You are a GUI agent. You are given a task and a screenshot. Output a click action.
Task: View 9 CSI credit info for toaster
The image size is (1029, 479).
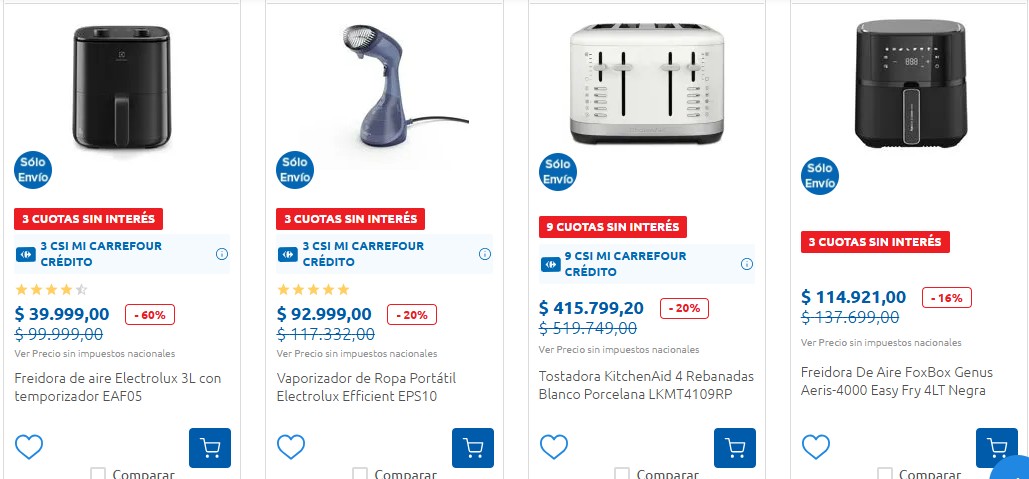coord(747,264)
